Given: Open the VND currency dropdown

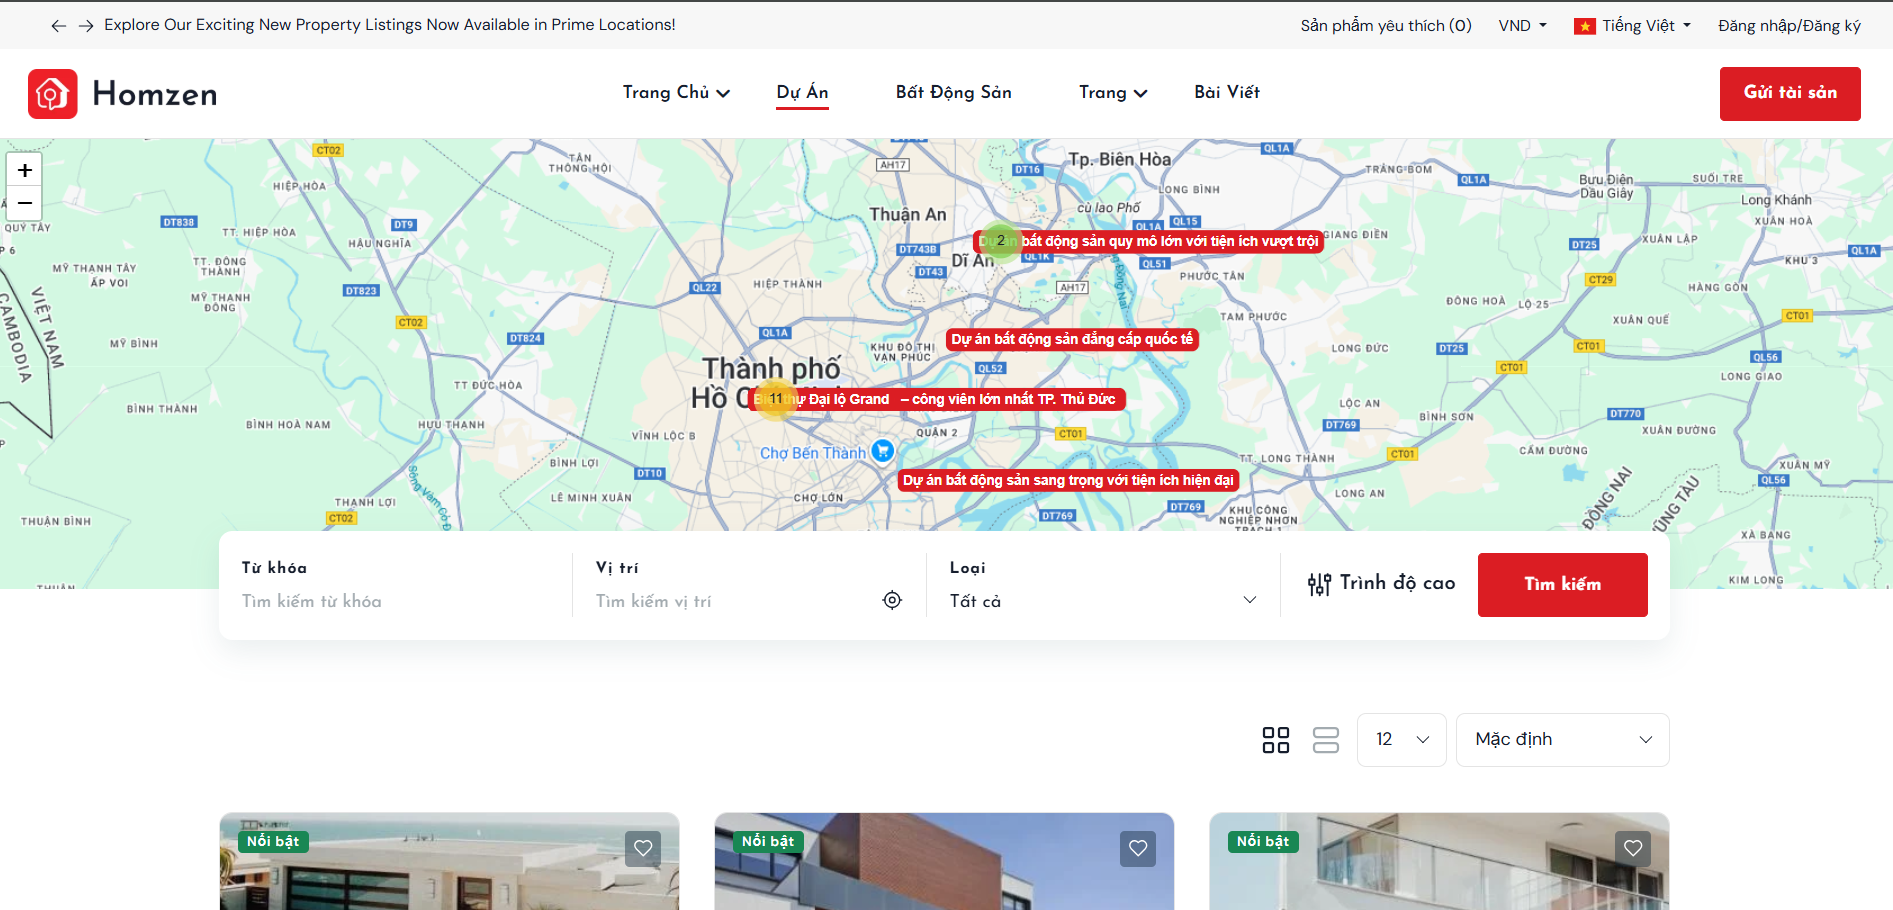Looking at the screenshot, I should click(x=1522, y=26).
